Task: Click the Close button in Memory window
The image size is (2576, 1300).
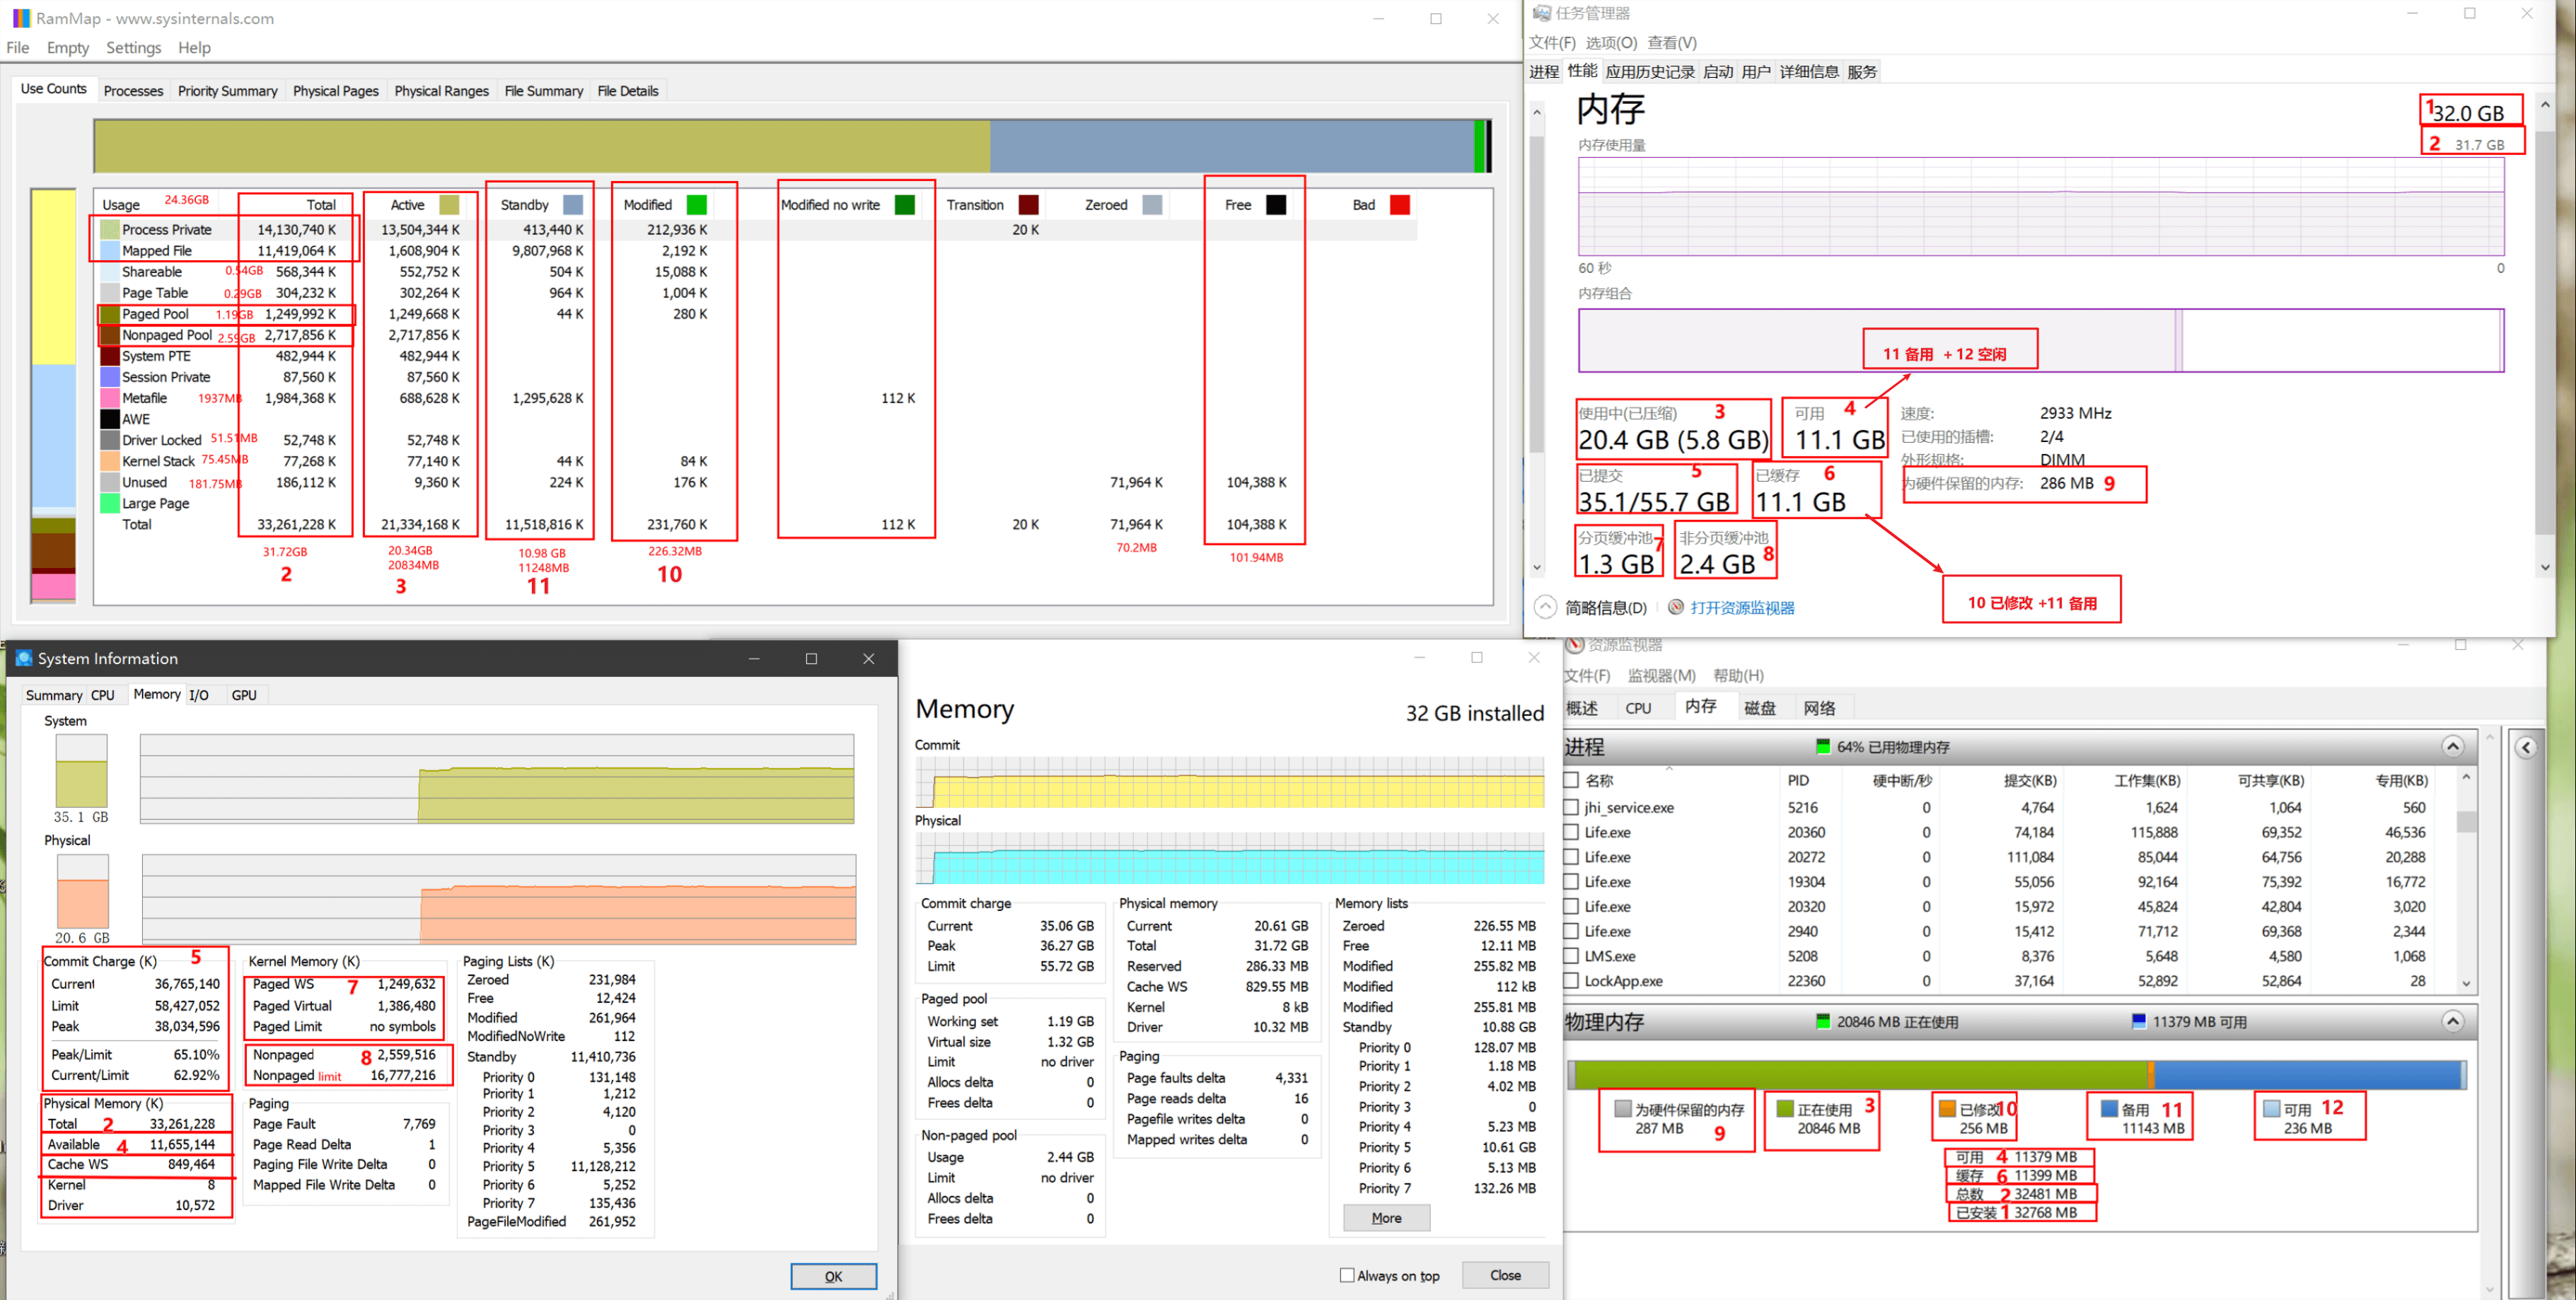Action: (x=1505, y=1275)
